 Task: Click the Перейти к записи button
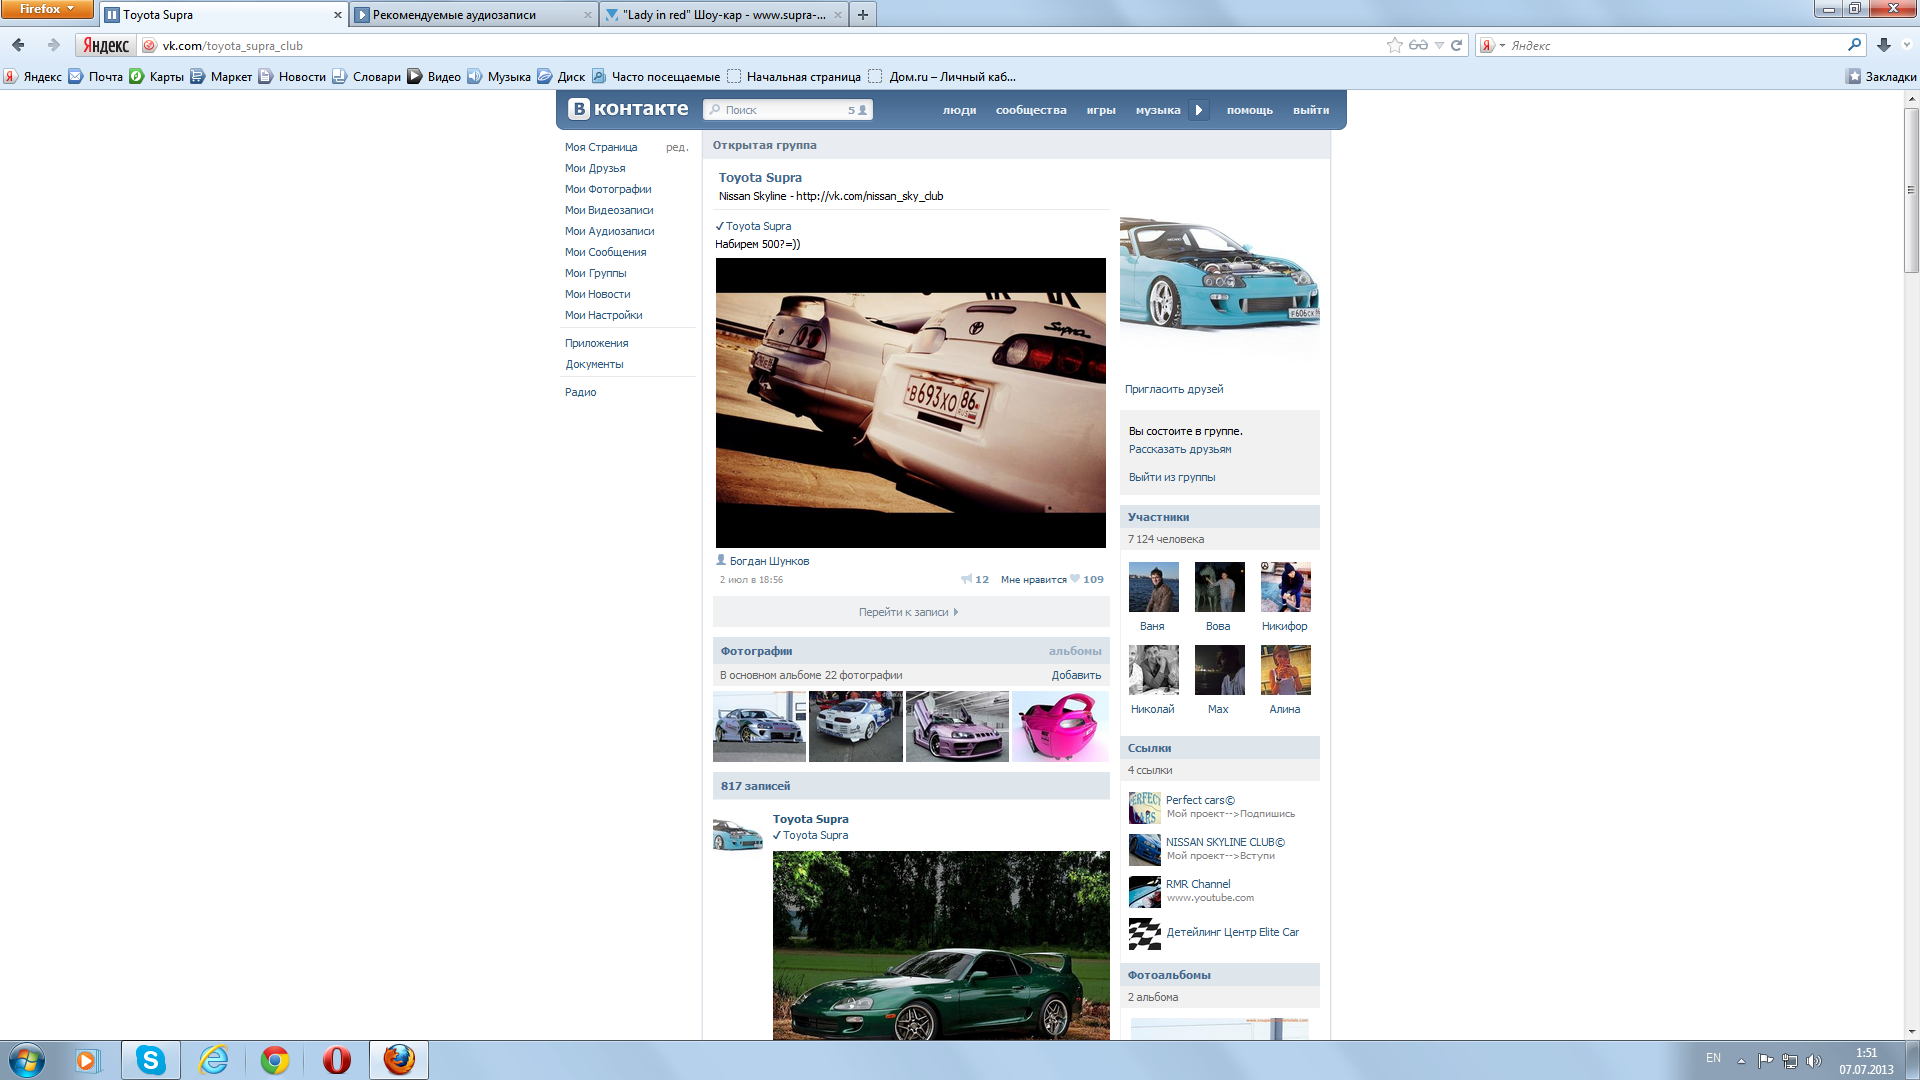click(x=910, y=612)
